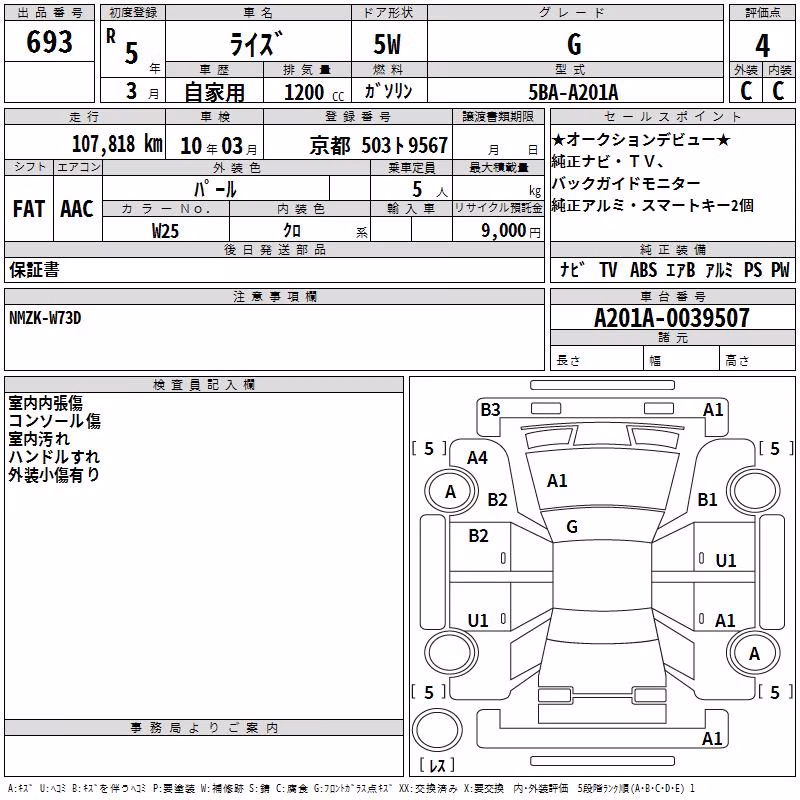Click the A4 mark on left fender
800x800 pixels.
pyautogui.click(x=478, y=458)
